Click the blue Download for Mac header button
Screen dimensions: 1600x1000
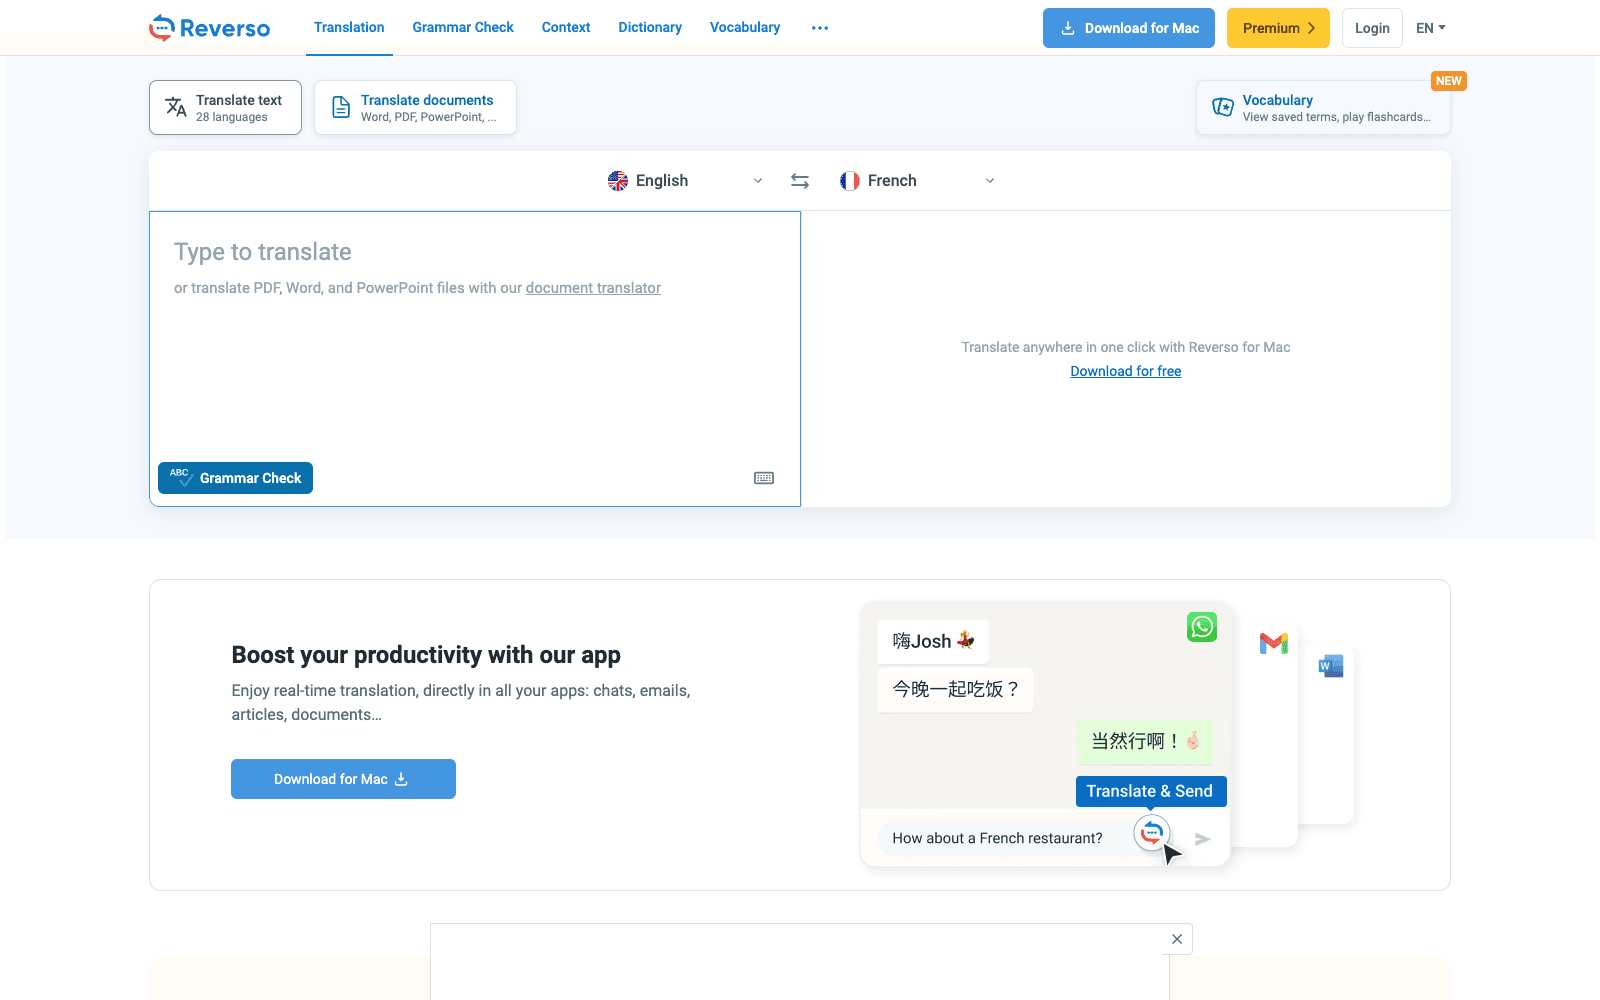(1129, 28)
